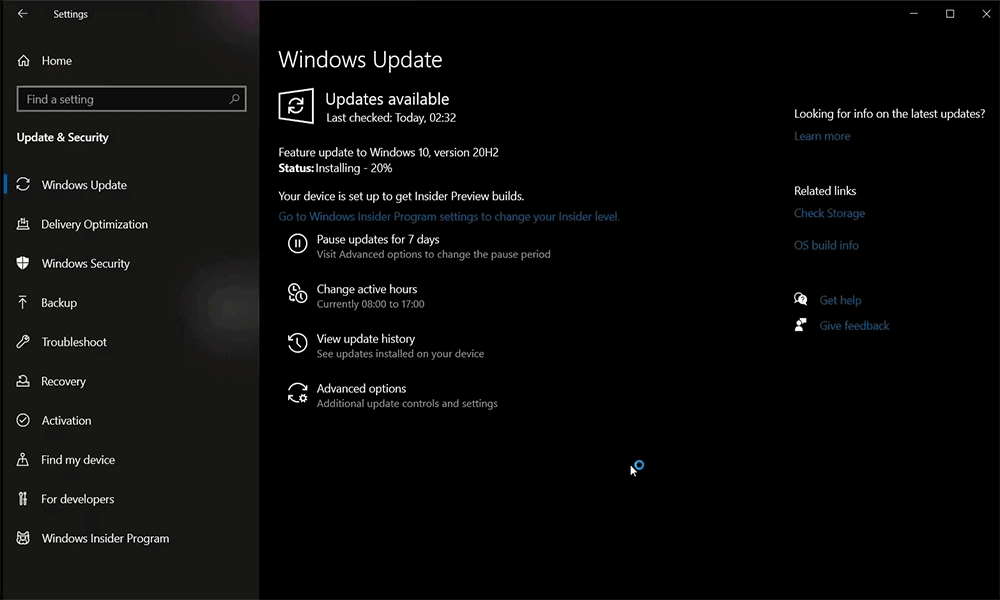The height and width of the screenshot is (600, 1000).
Task: Open Find my device settings
Action: 78,460
